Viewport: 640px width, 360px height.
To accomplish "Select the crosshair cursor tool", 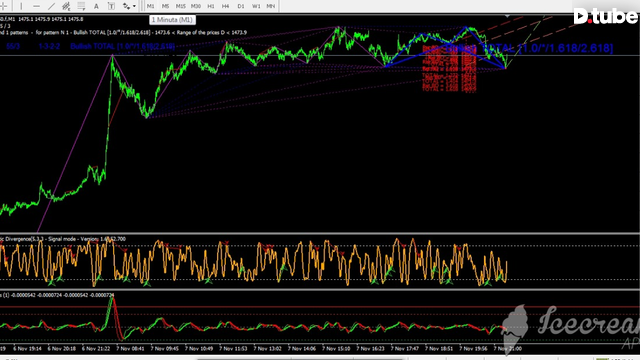I will [3, 6].
